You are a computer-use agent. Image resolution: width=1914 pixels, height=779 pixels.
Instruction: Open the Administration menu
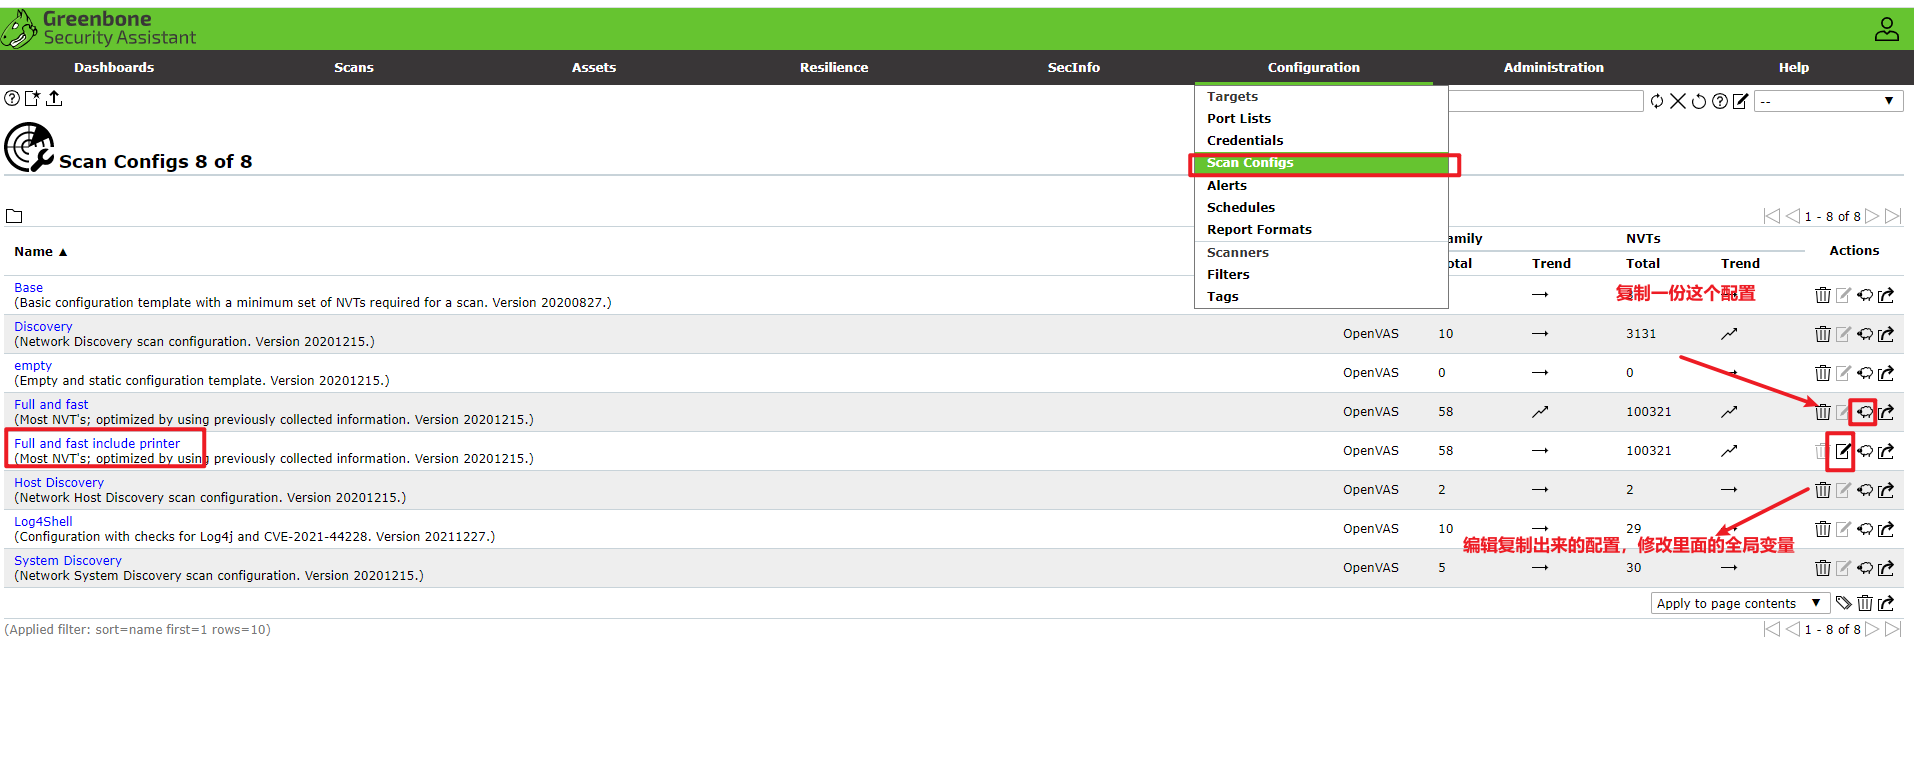[x=1554, y=67]
